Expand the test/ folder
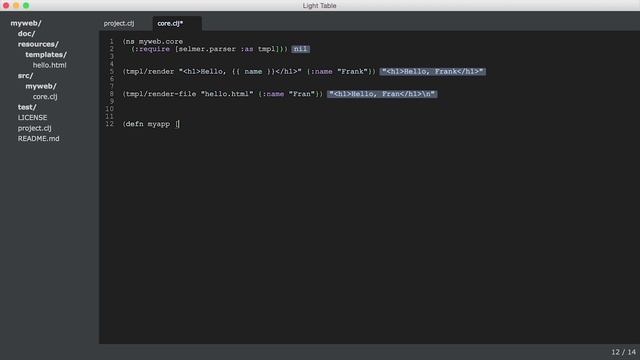Screen dimensions: 640x360 pyautogui.click(x=27, y=107)
